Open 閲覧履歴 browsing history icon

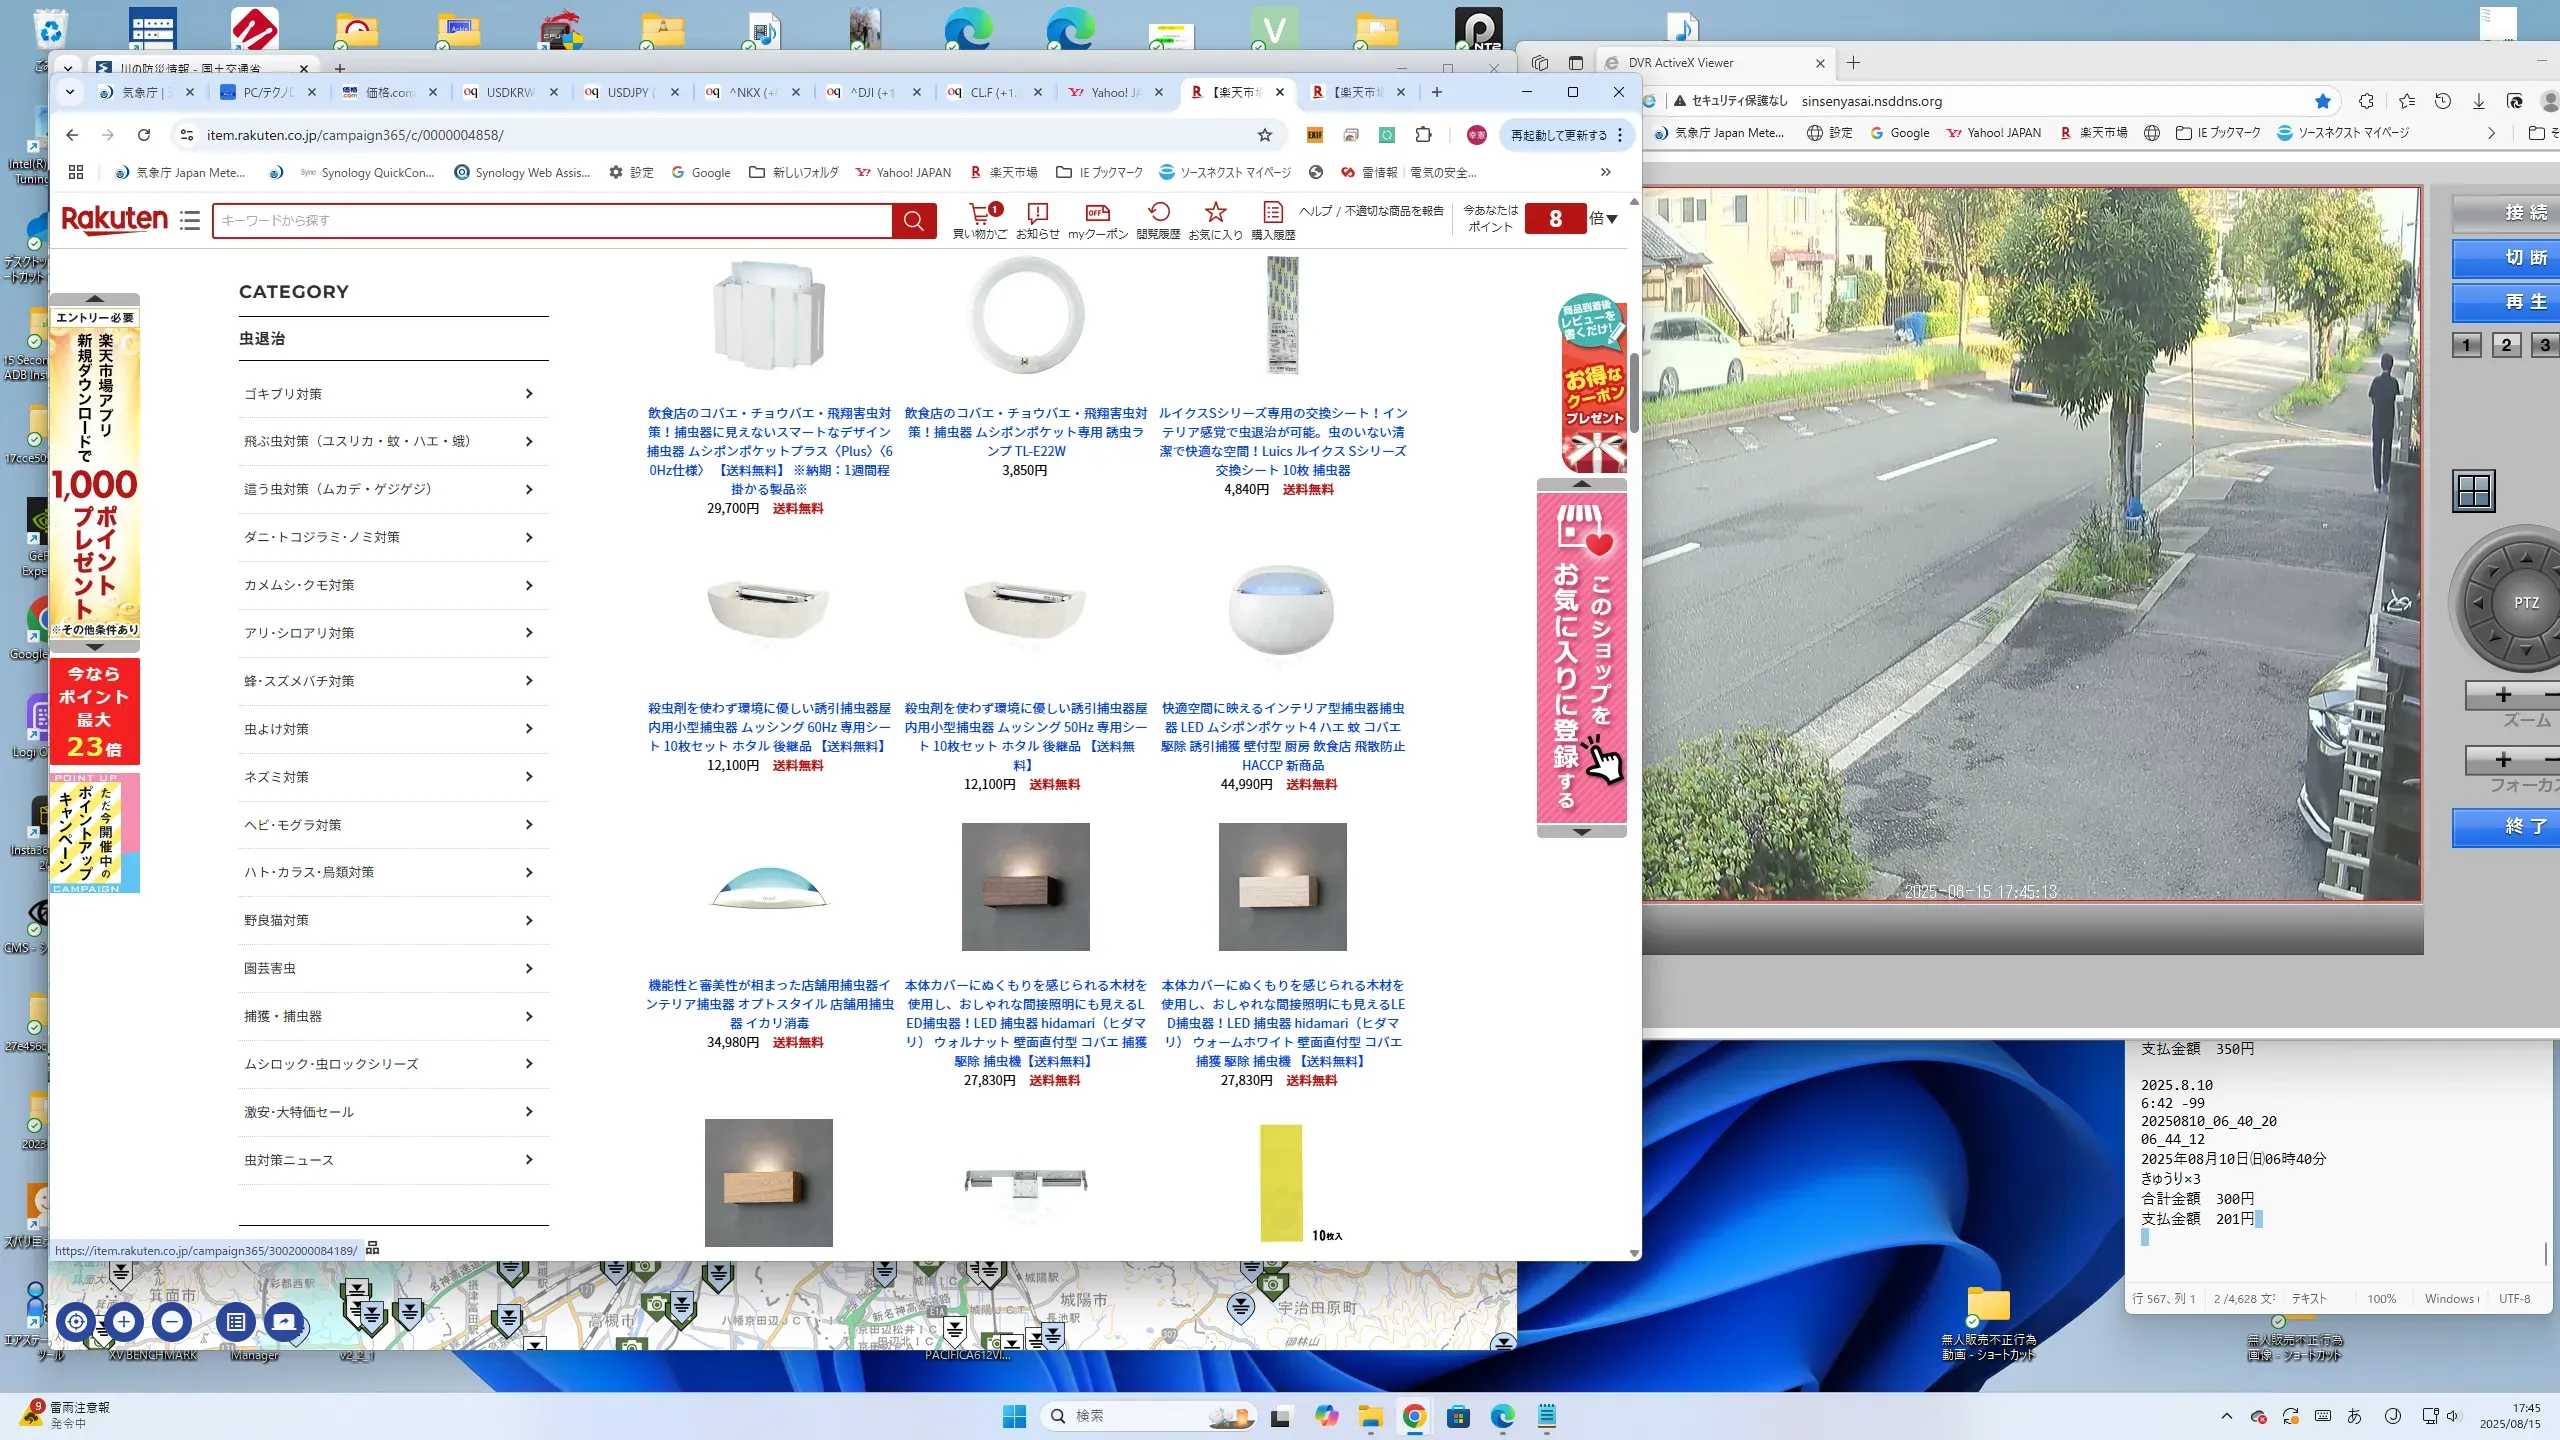(x=1158, y=214)
